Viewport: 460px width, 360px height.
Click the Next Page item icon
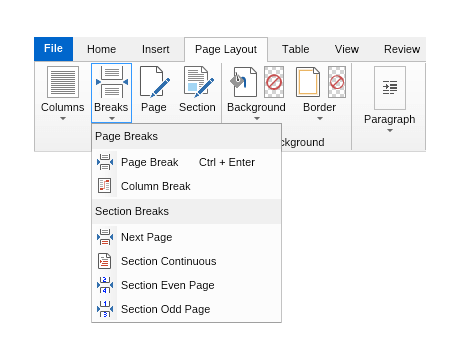[105, 237]
